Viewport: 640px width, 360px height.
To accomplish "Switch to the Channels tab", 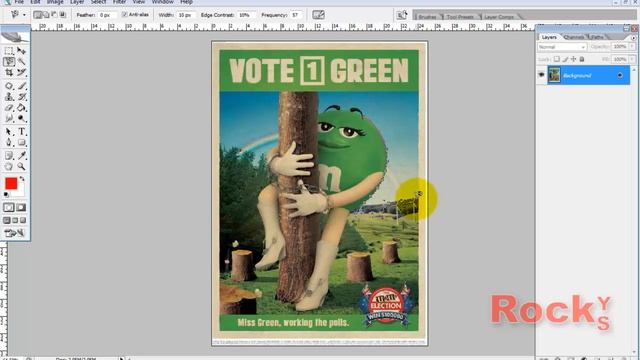I will (x=573, y=37).
